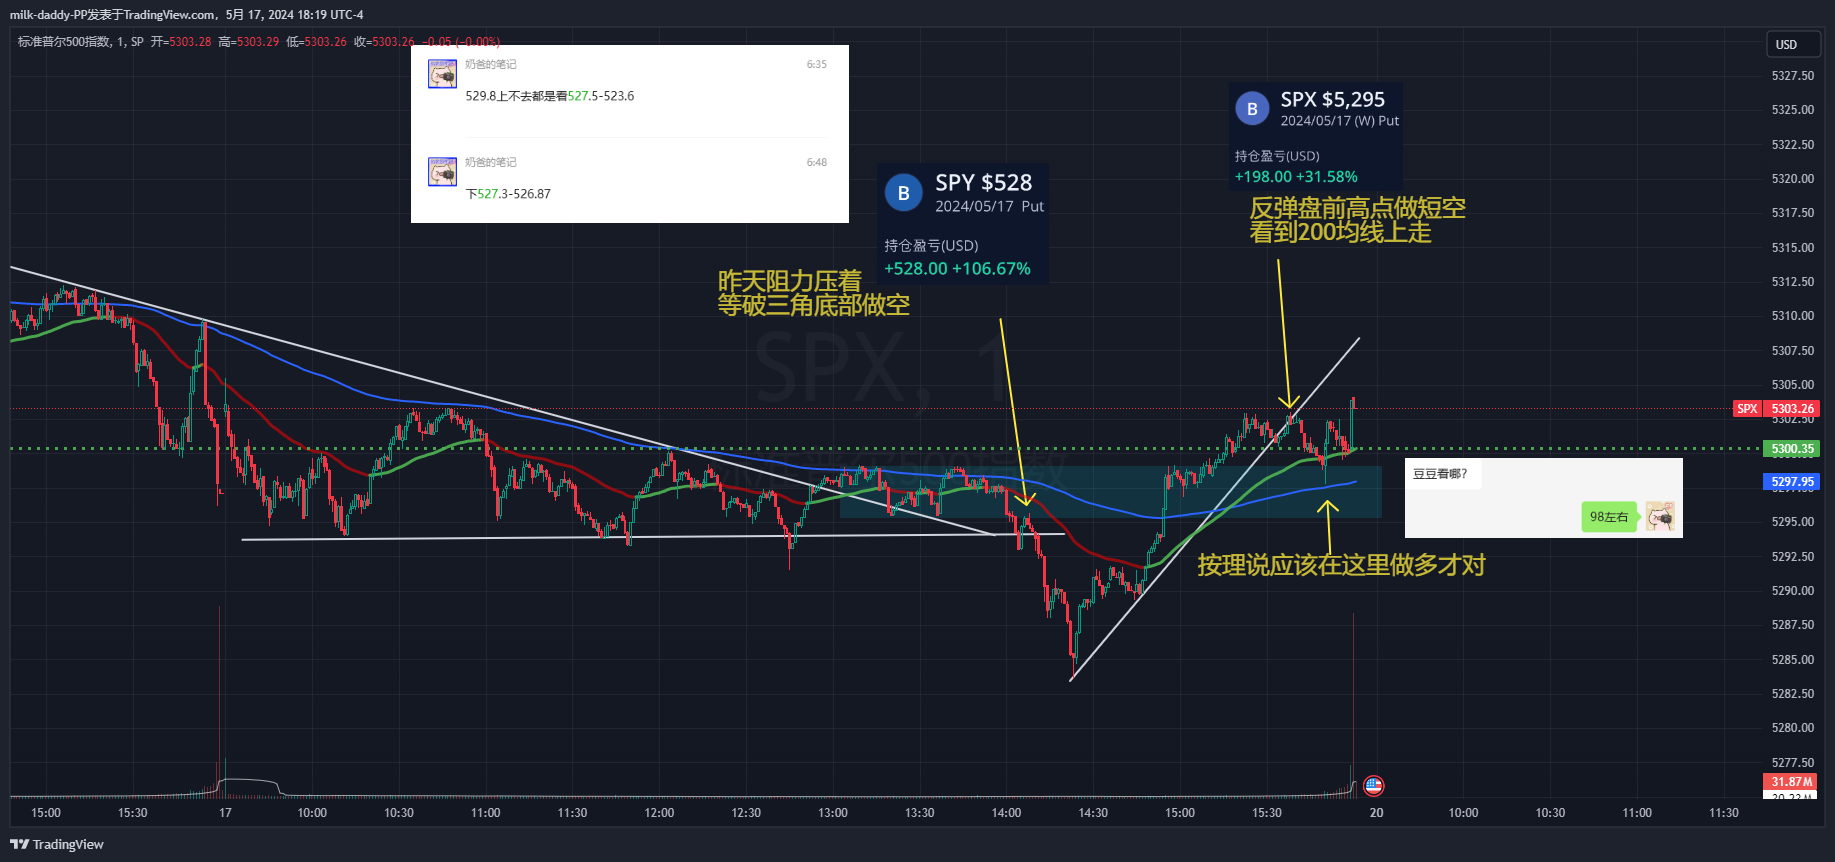Image resolution: width=1835 pixels, height=862 pixels.
Task: Click the avatar on the 6:48 note
Action: click(x=442, y=172)
